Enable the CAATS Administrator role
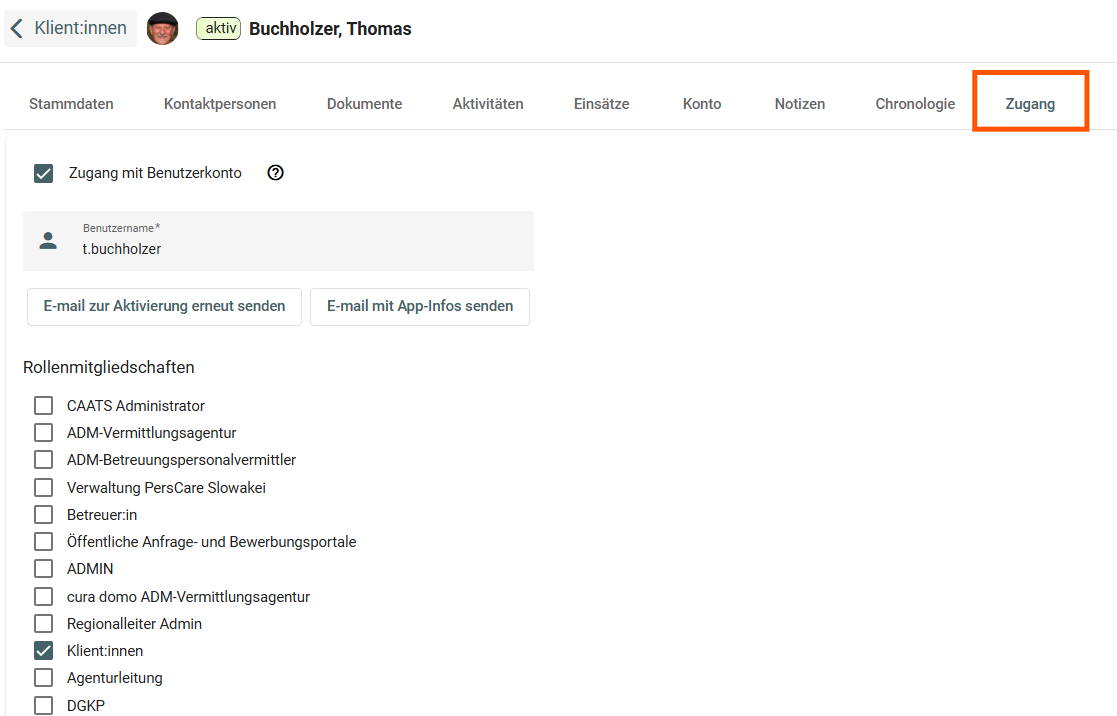Viewport: 1117px width, 716px height. [44, 406]
